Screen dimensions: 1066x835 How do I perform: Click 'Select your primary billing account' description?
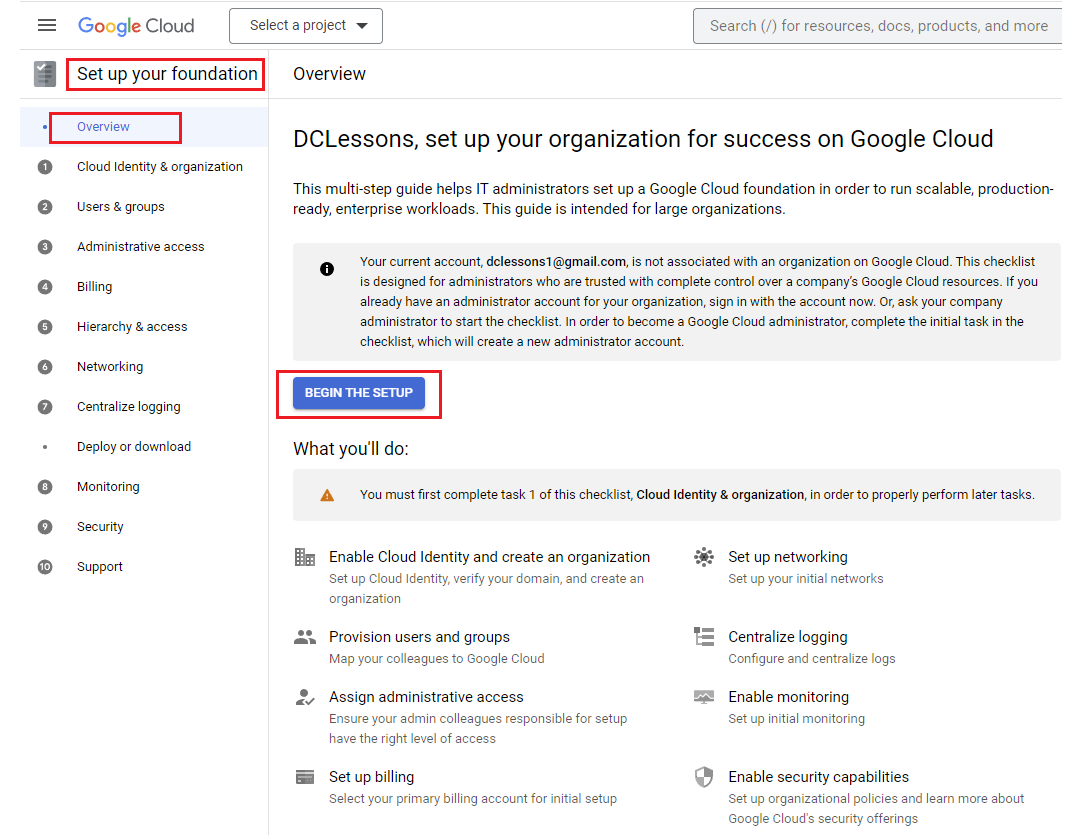point(473,799)
